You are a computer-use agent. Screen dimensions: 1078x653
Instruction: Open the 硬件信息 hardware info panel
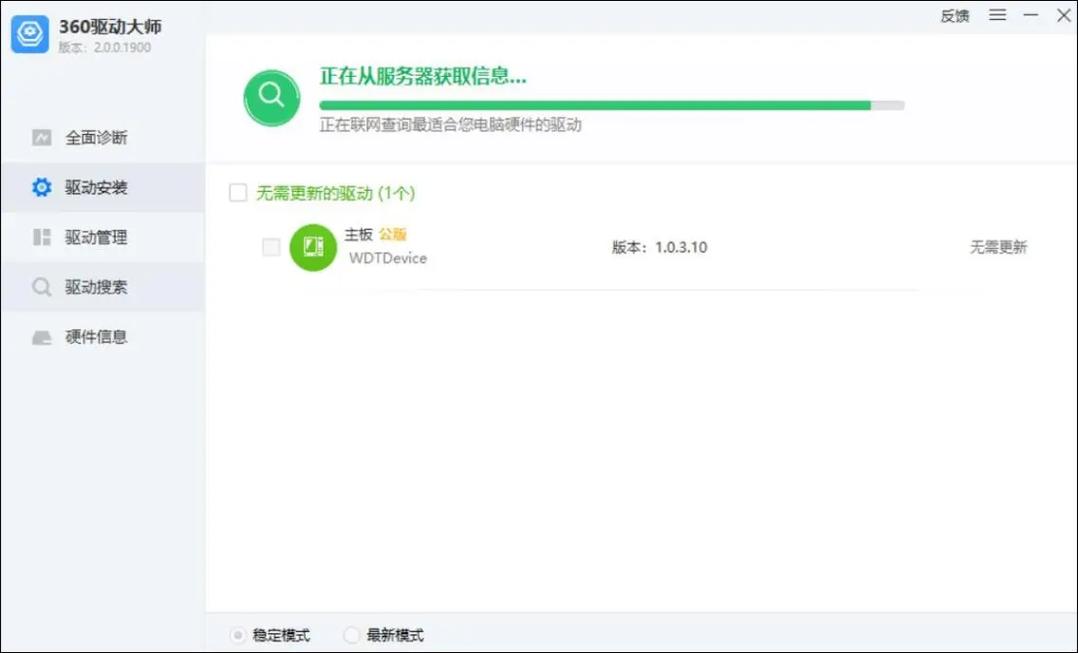point(40,337)
